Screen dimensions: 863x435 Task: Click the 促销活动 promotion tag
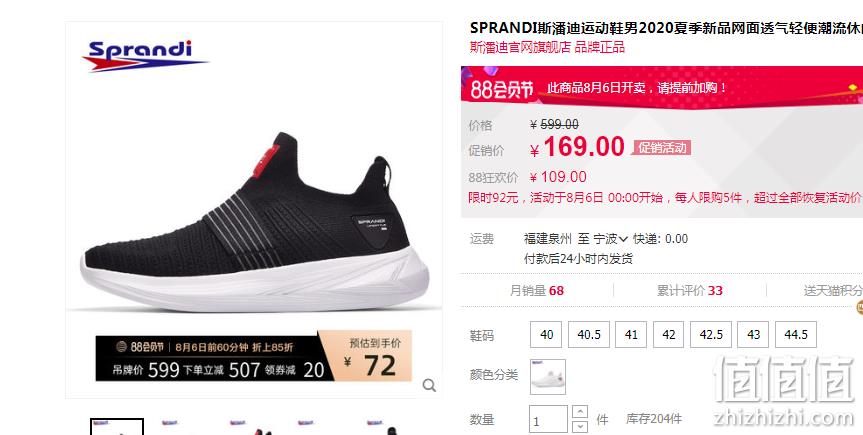coord(662,148)
